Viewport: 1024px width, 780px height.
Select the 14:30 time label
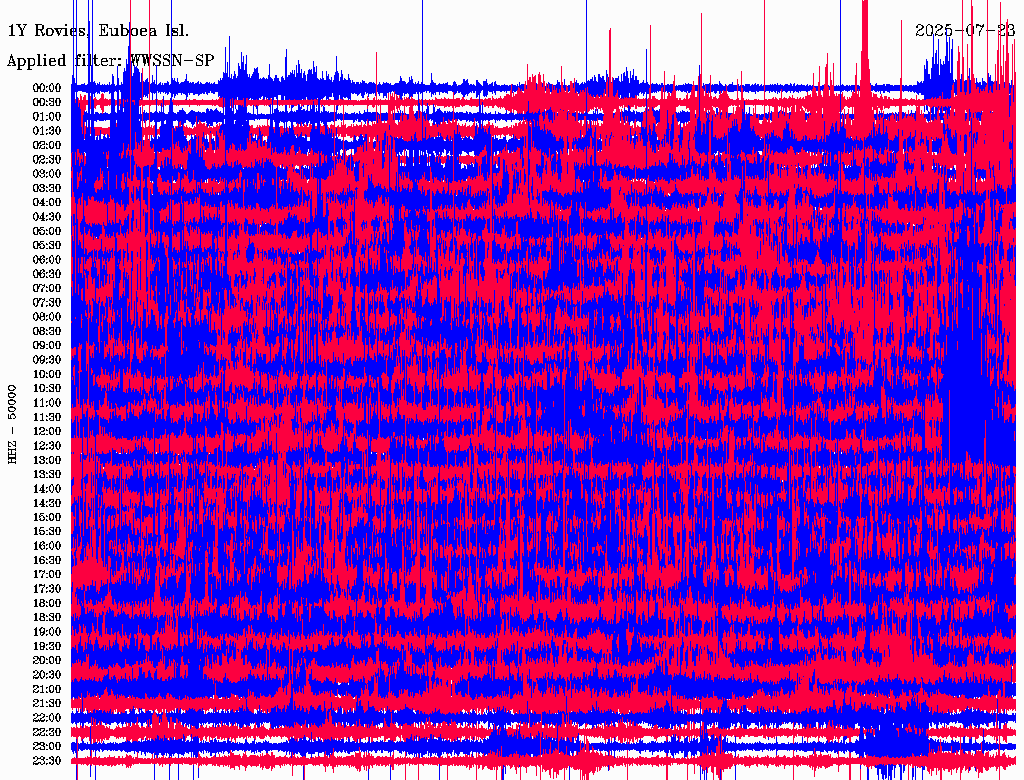pos(47,503)
